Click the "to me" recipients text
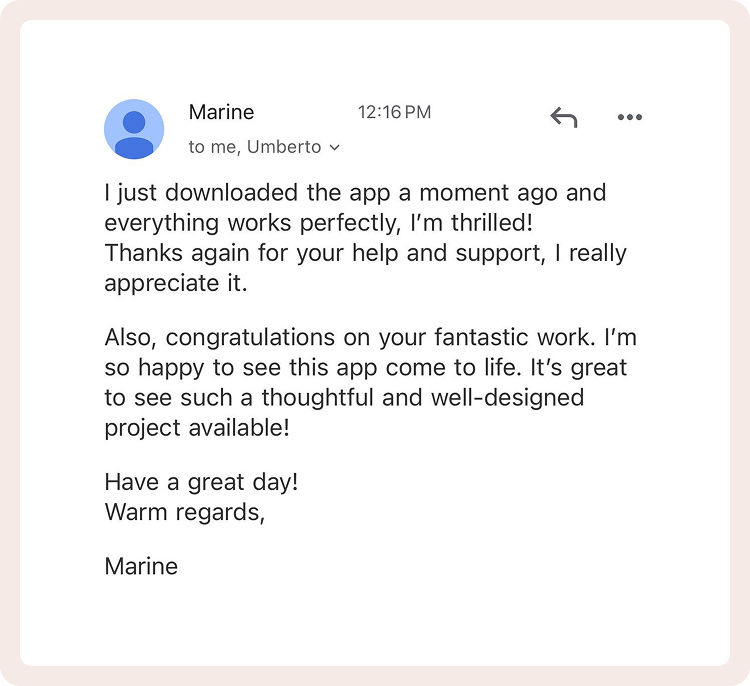 (214, 147)
